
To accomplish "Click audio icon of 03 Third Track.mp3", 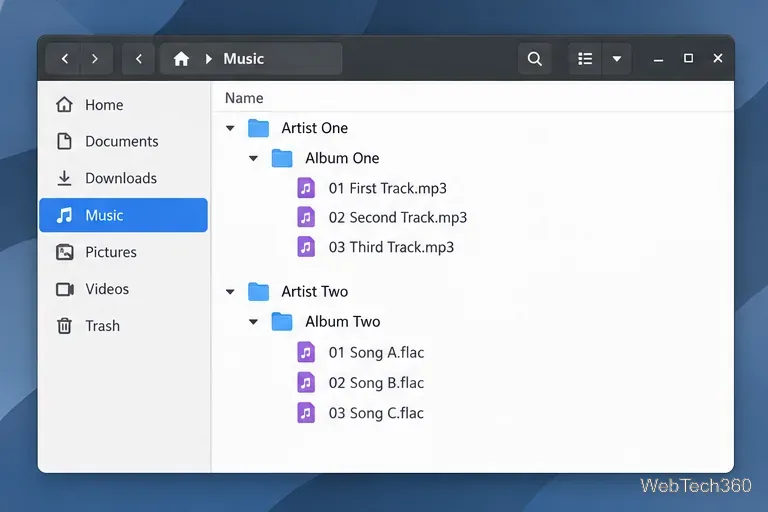I will (x=306, y=247).
